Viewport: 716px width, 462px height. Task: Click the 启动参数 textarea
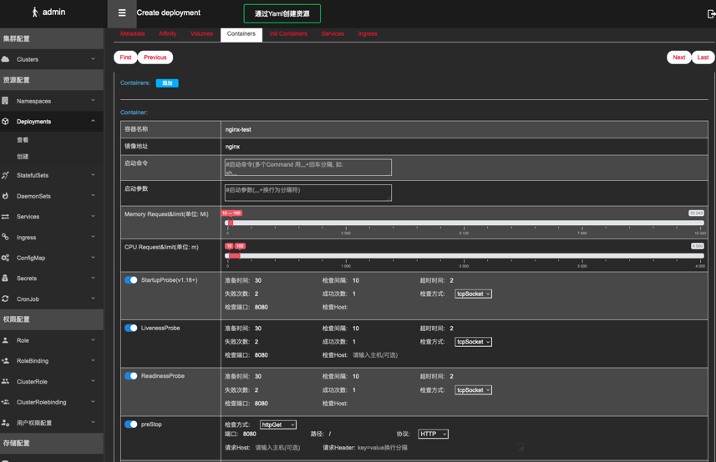tap(308, 193)
